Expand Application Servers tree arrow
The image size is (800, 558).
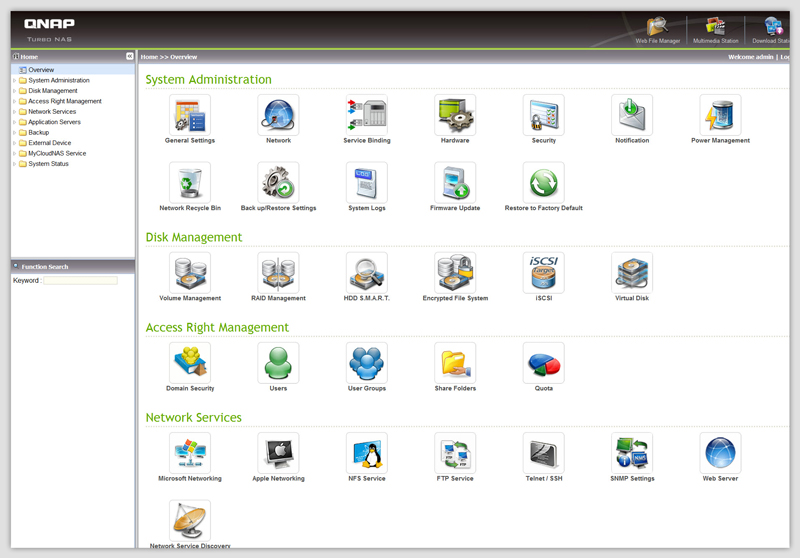click(x=14, y=122)
